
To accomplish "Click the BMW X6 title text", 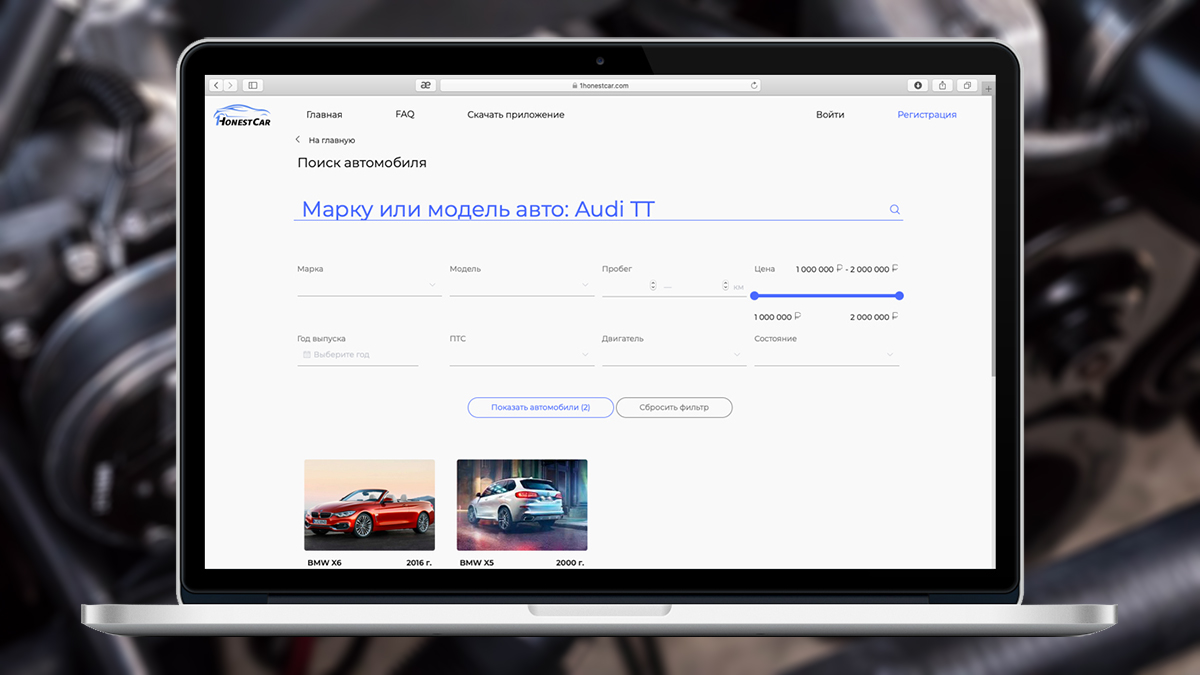I will pos(325,563).
